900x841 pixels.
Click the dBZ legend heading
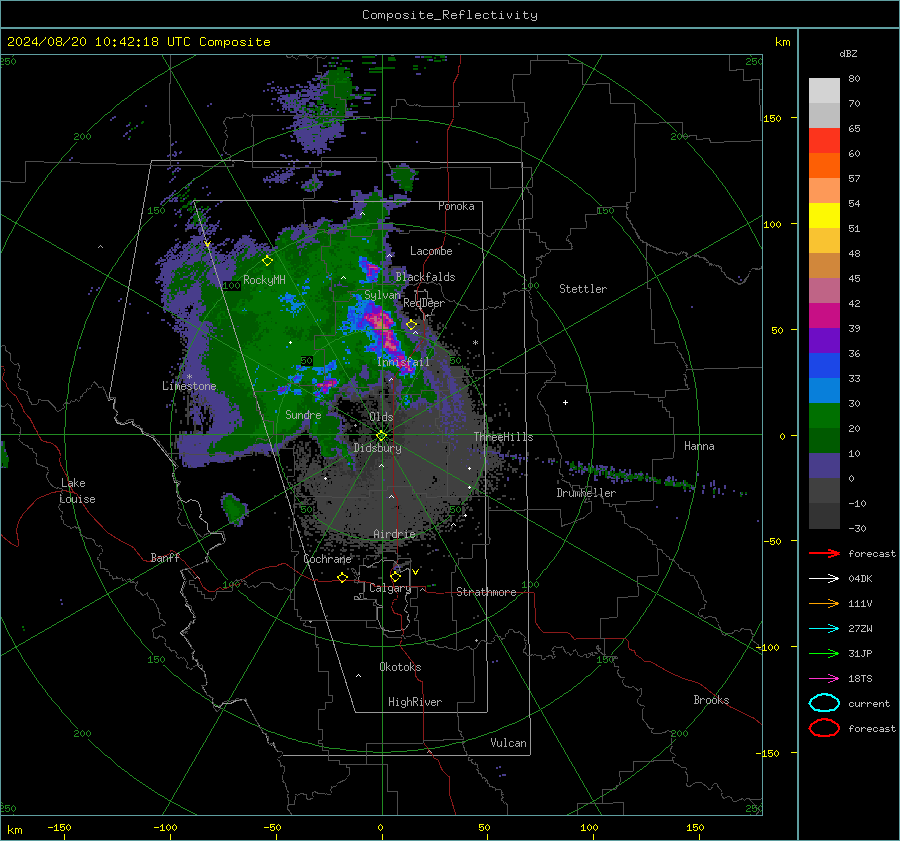pos(848,54)
